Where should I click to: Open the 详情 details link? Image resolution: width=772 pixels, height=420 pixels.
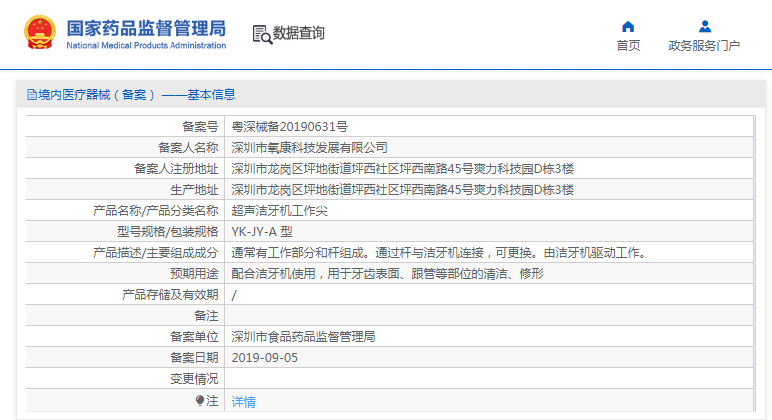coord(243,402)
